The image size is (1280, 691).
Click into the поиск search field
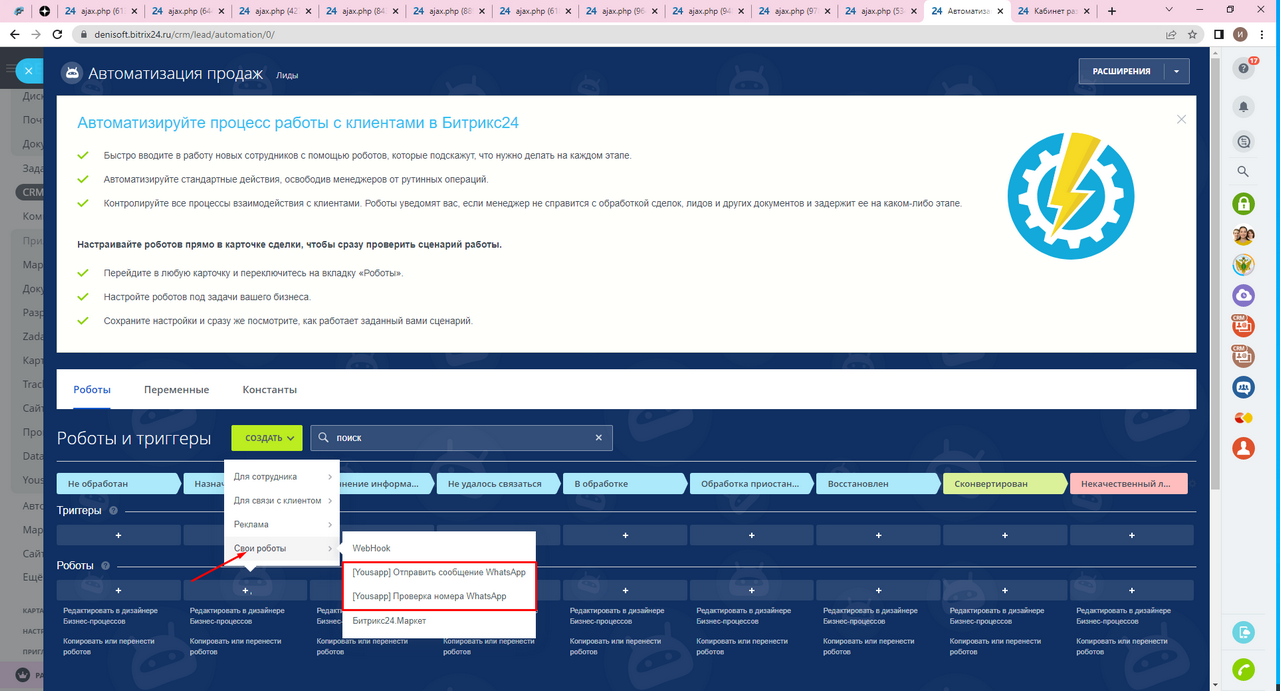point(460,438)
